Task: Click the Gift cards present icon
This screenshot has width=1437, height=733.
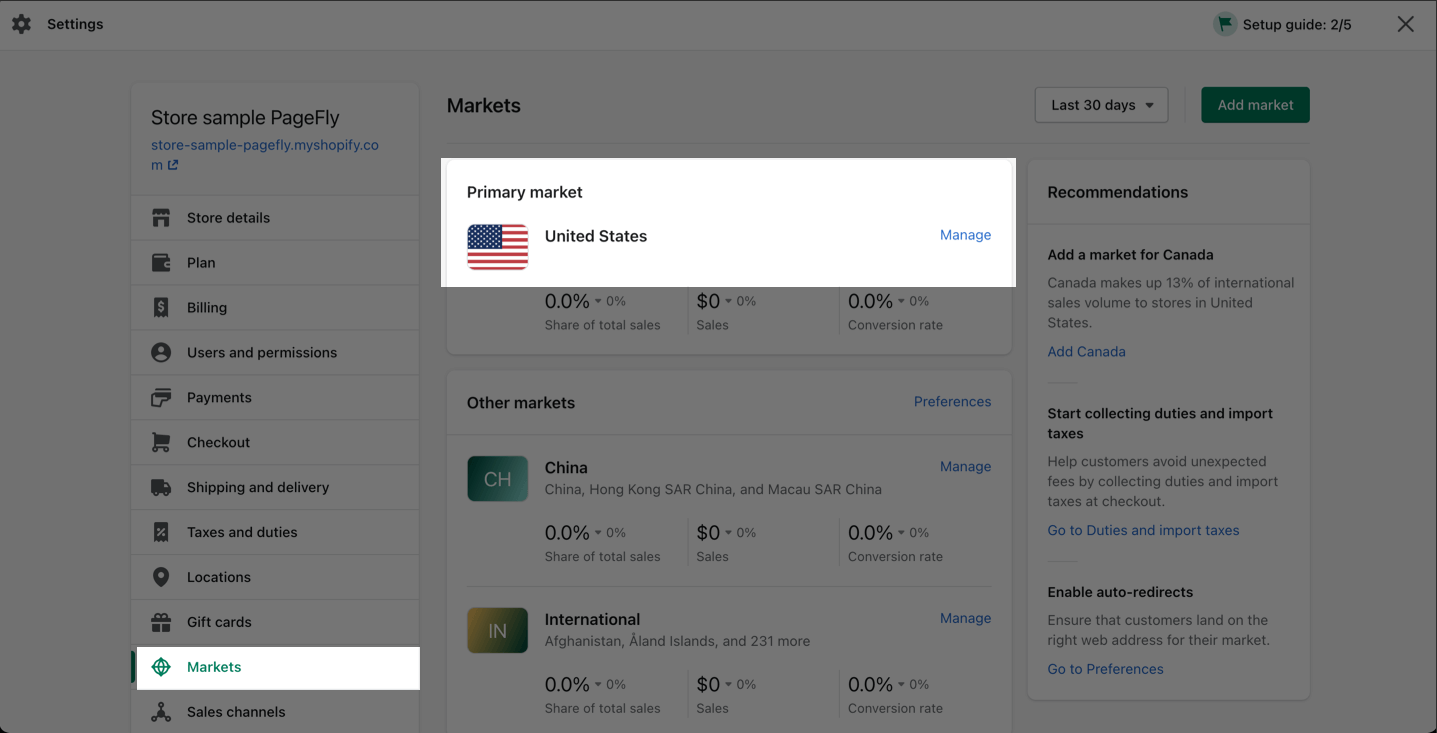Action: (x=161, y=622)
